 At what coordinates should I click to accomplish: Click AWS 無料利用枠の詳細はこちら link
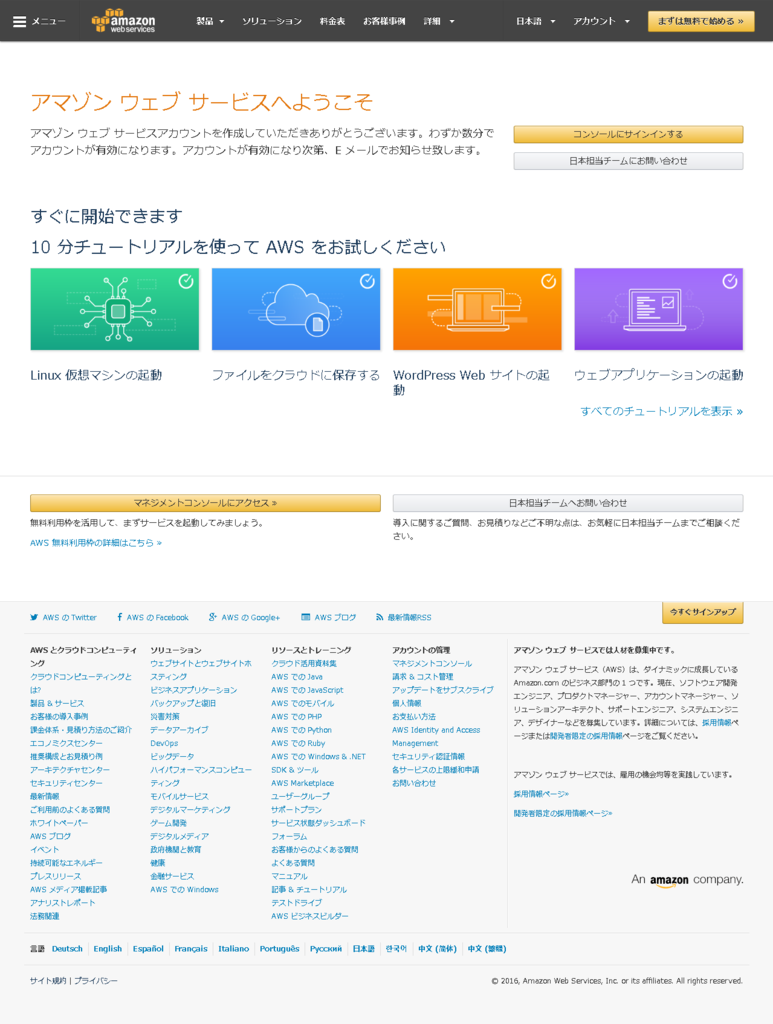click(96, 543)
